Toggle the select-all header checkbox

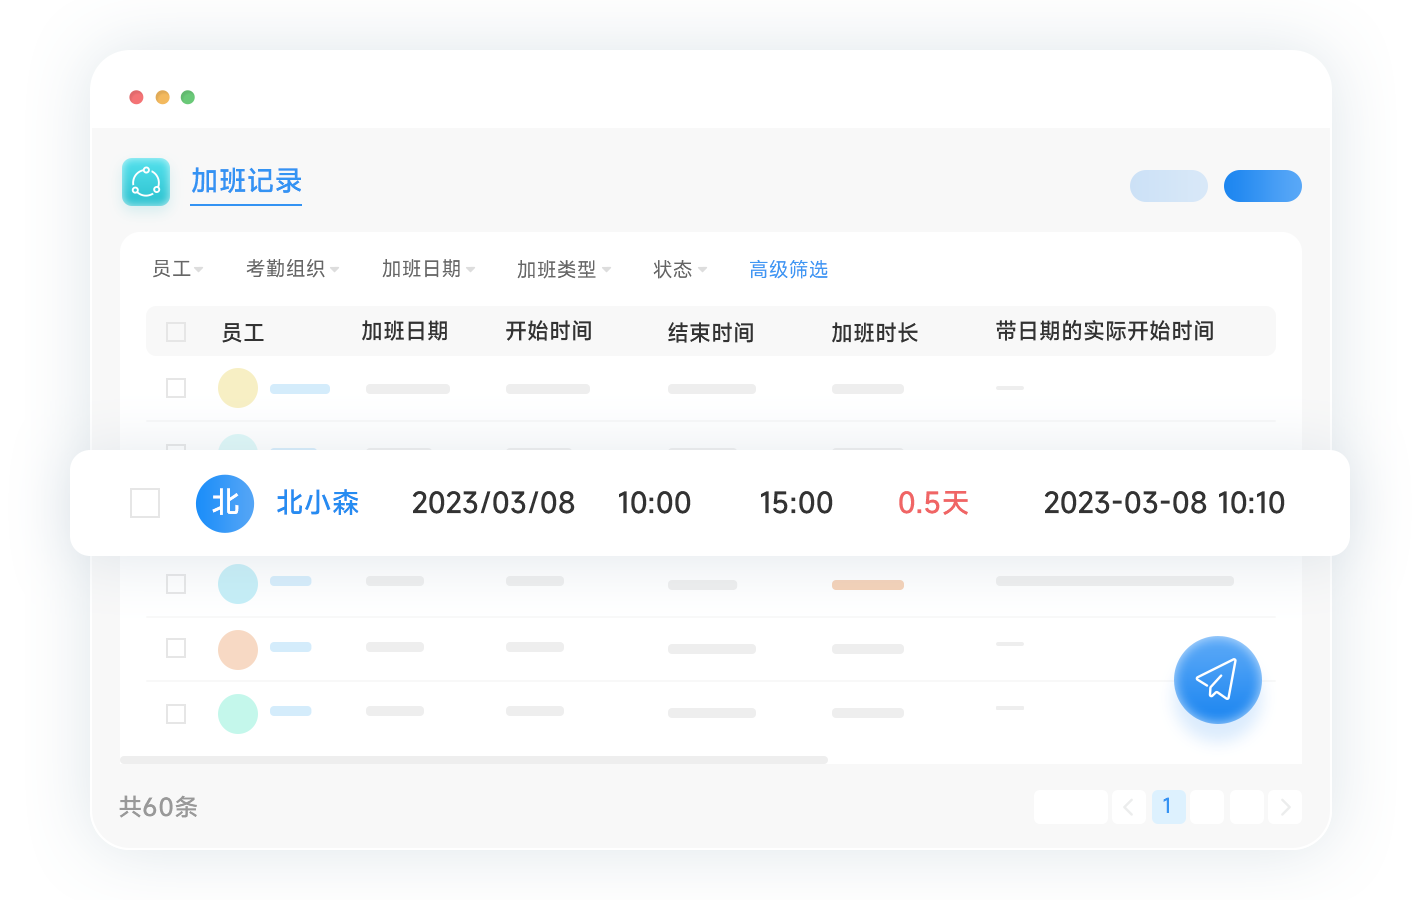click(x=176, y=332)
